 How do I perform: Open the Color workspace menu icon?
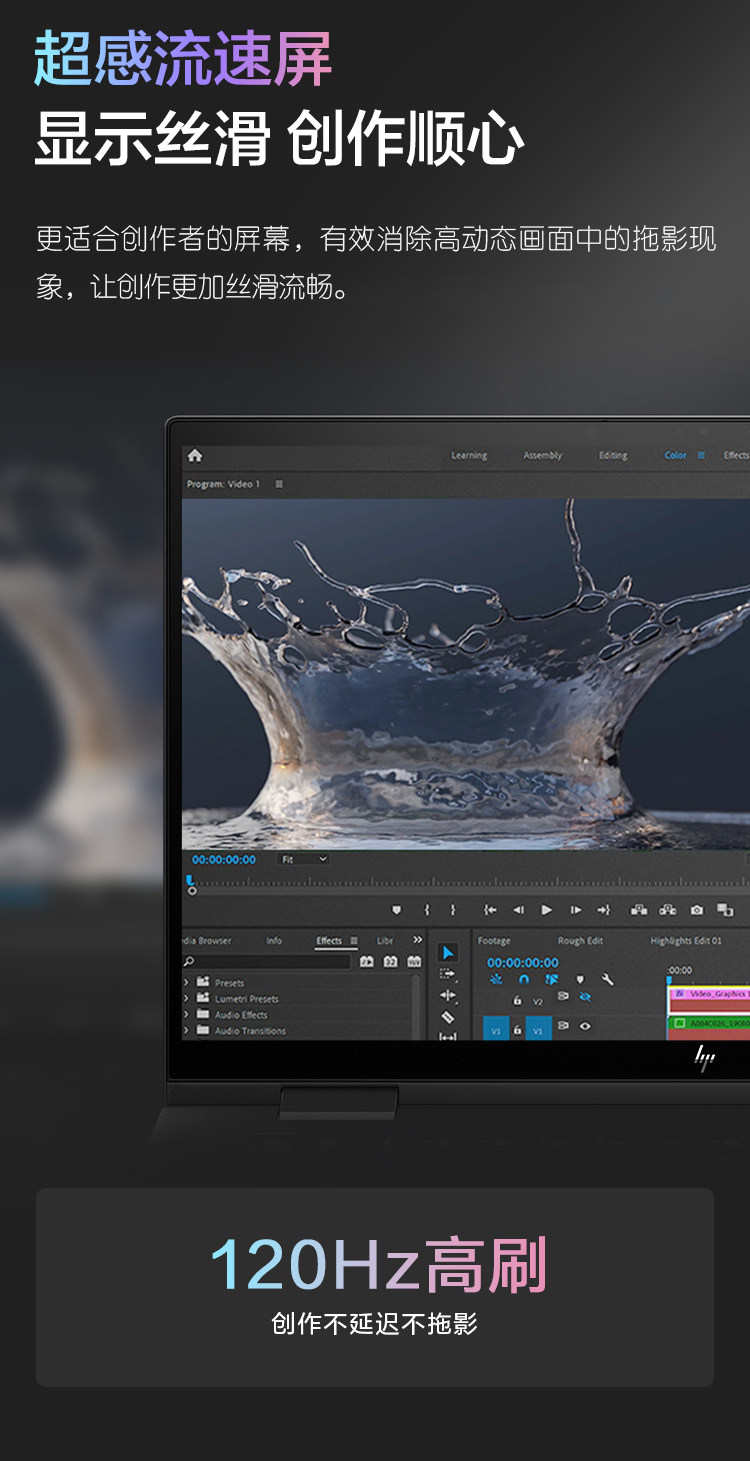click(702, 455)
